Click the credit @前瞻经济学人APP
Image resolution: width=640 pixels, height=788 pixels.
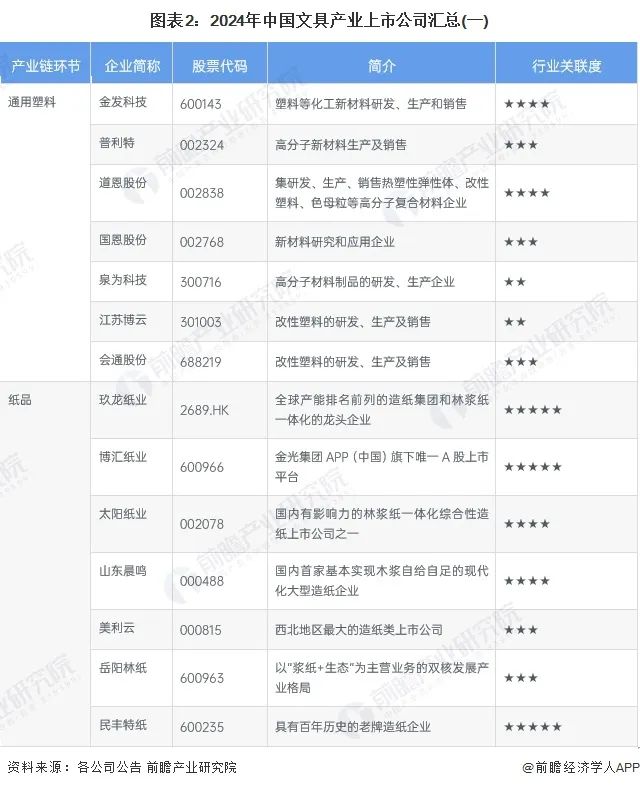580,767
